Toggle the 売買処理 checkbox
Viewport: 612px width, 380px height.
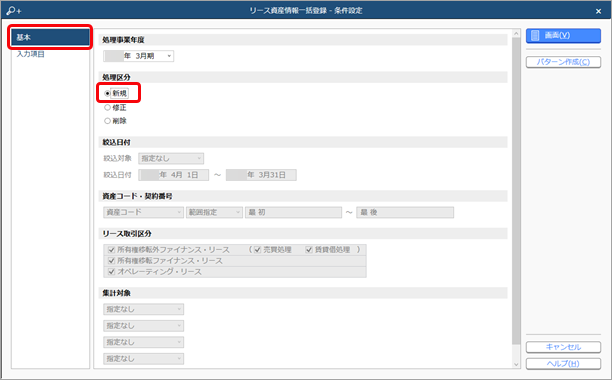coord(258,250)
